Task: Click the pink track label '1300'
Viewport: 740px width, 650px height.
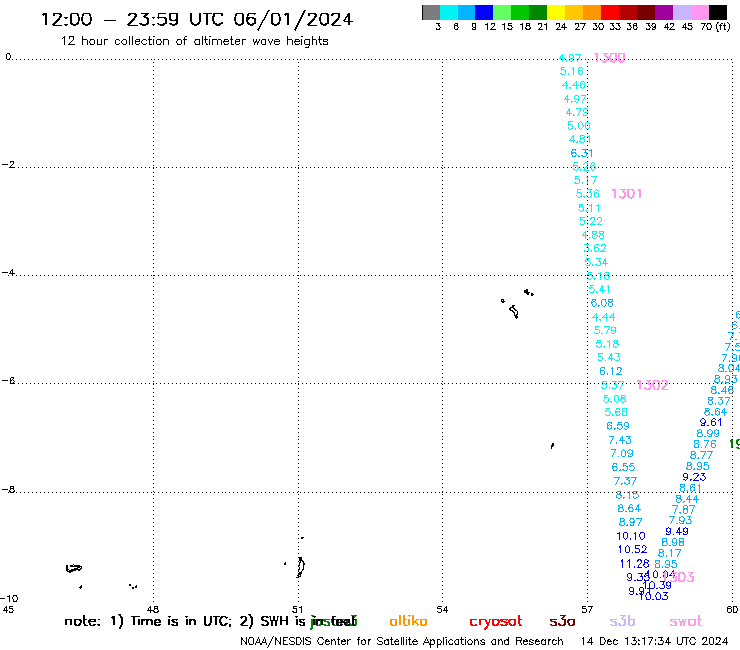Action: [609, 58]
